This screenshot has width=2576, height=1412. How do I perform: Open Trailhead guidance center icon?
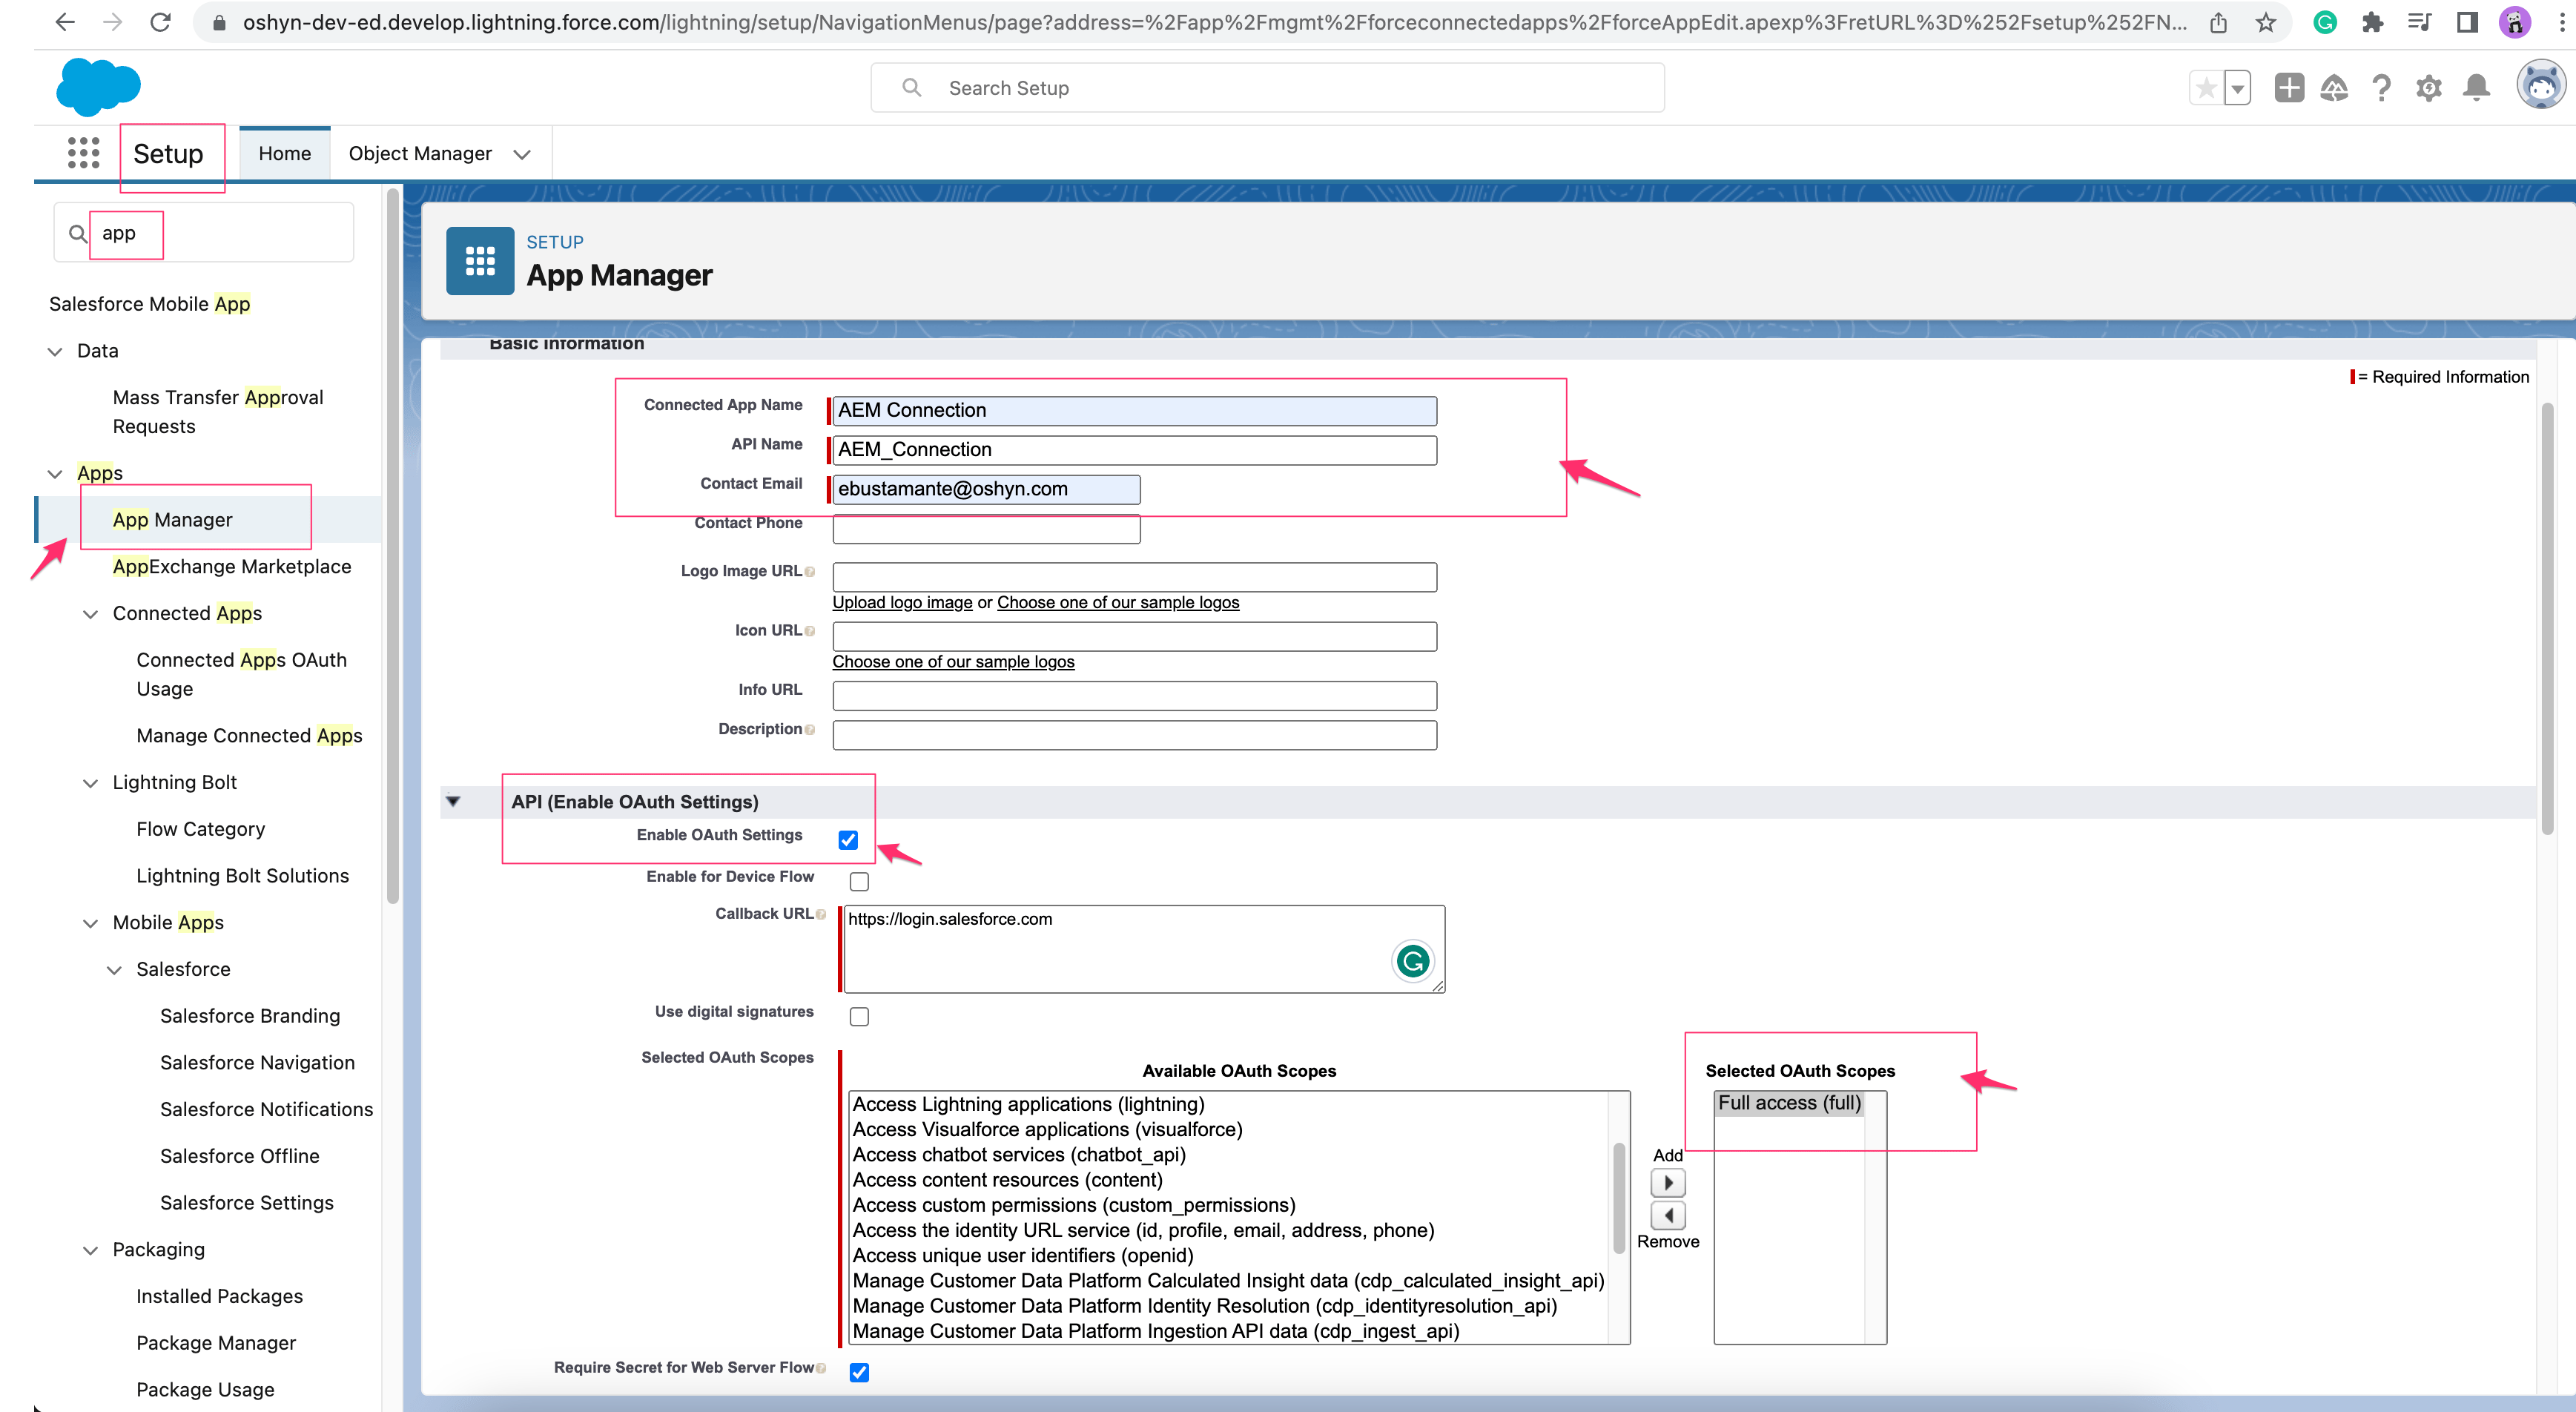point(2334,88)
